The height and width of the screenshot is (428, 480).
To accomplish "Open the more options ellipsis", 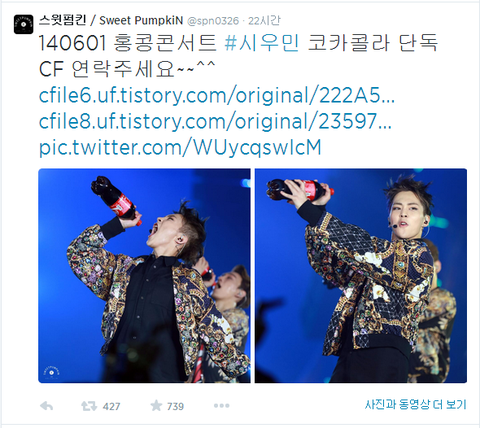I will 222,406.
